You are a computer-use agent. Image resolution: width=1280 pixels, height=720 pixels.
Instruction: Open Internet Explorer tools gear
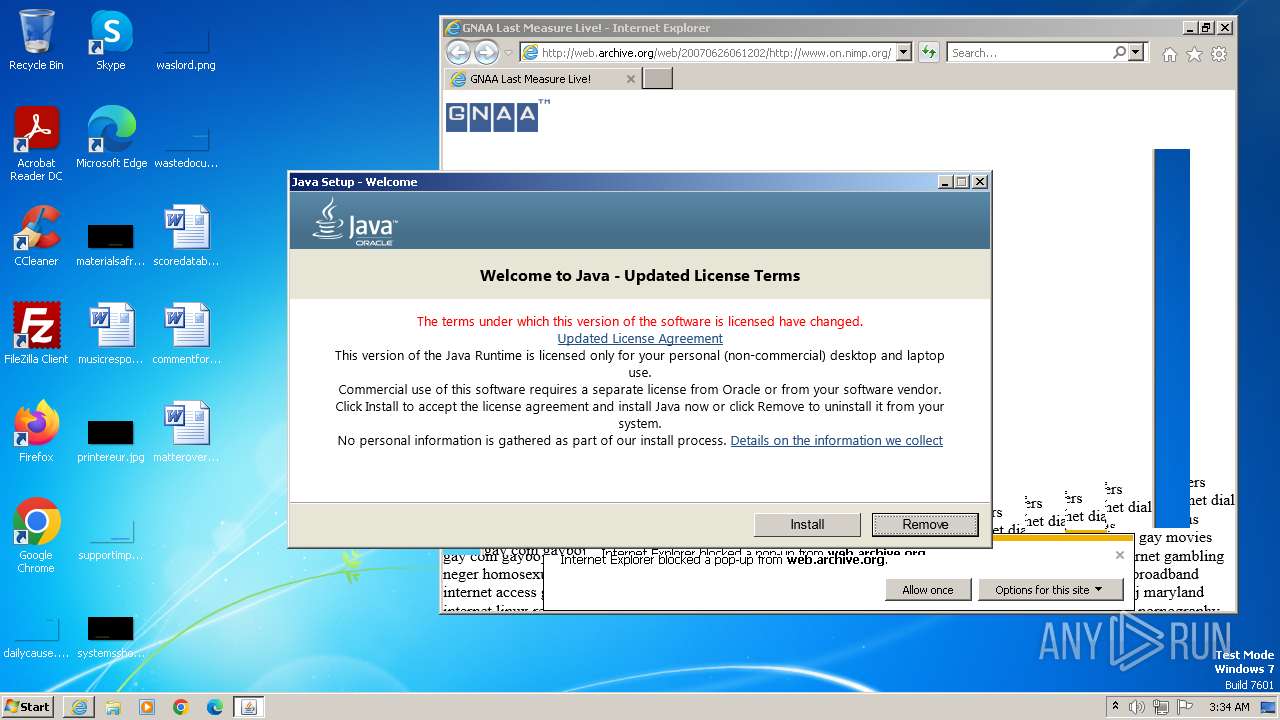tap(1219, 54)
